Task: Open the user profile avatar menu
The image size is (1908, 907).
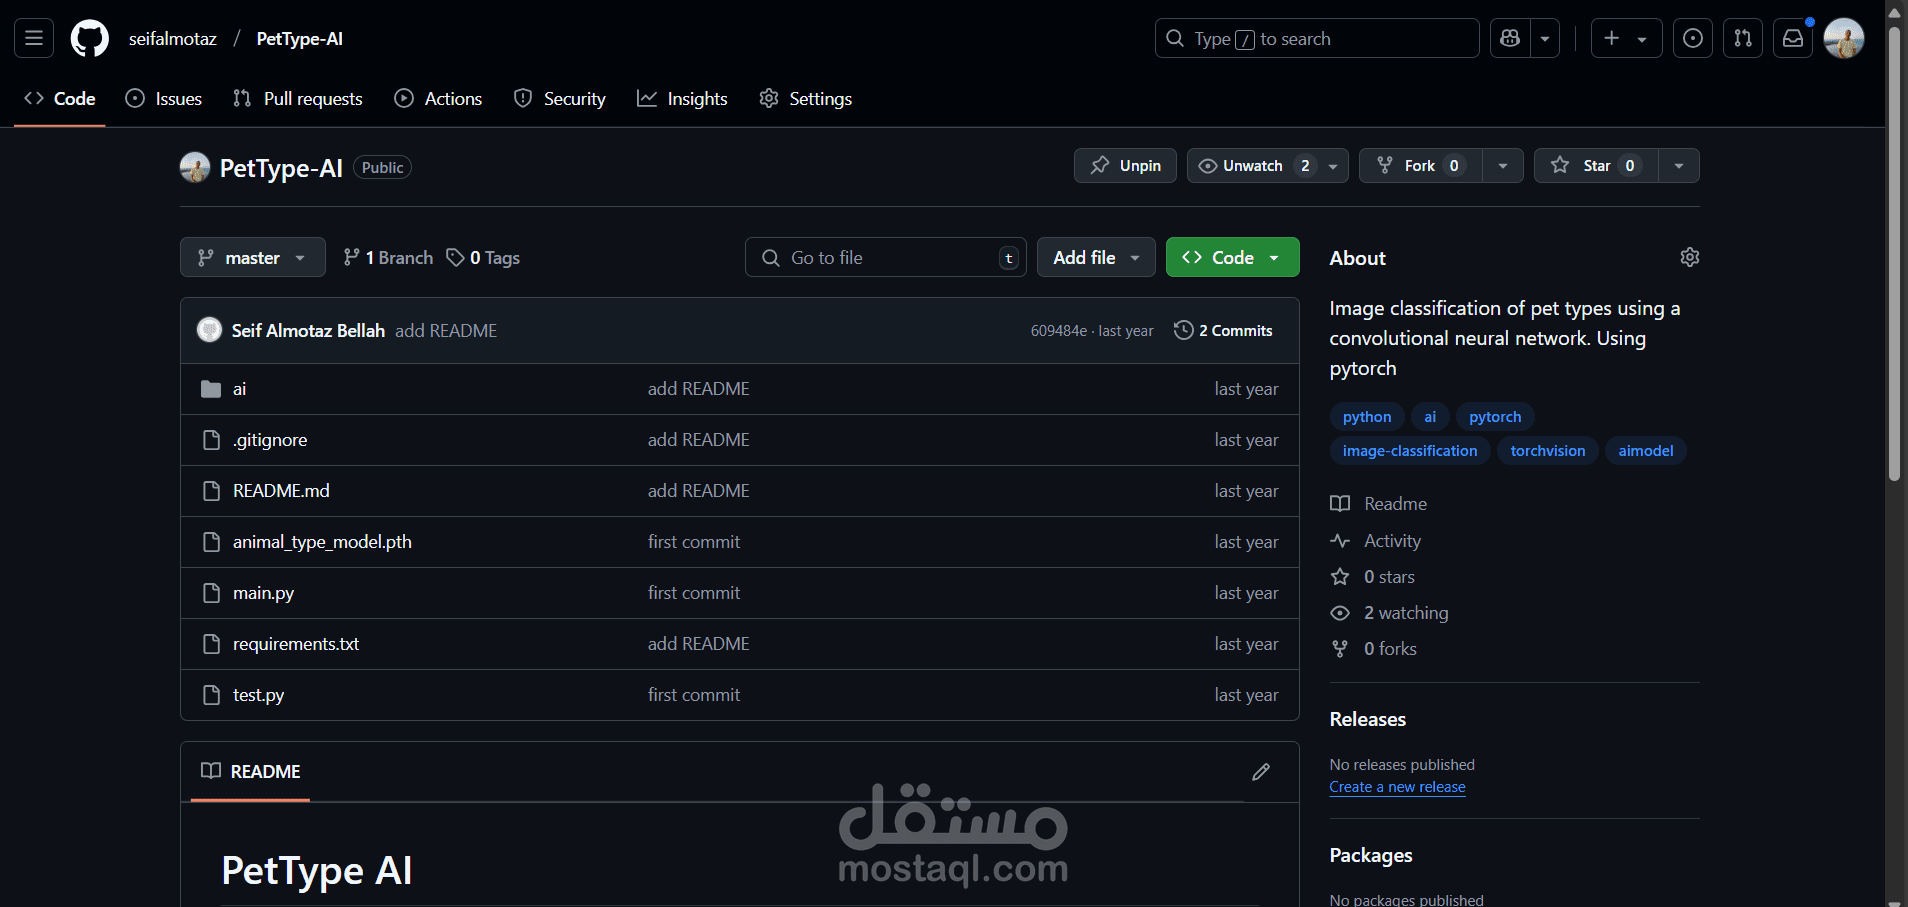Action: point(1843,38)
